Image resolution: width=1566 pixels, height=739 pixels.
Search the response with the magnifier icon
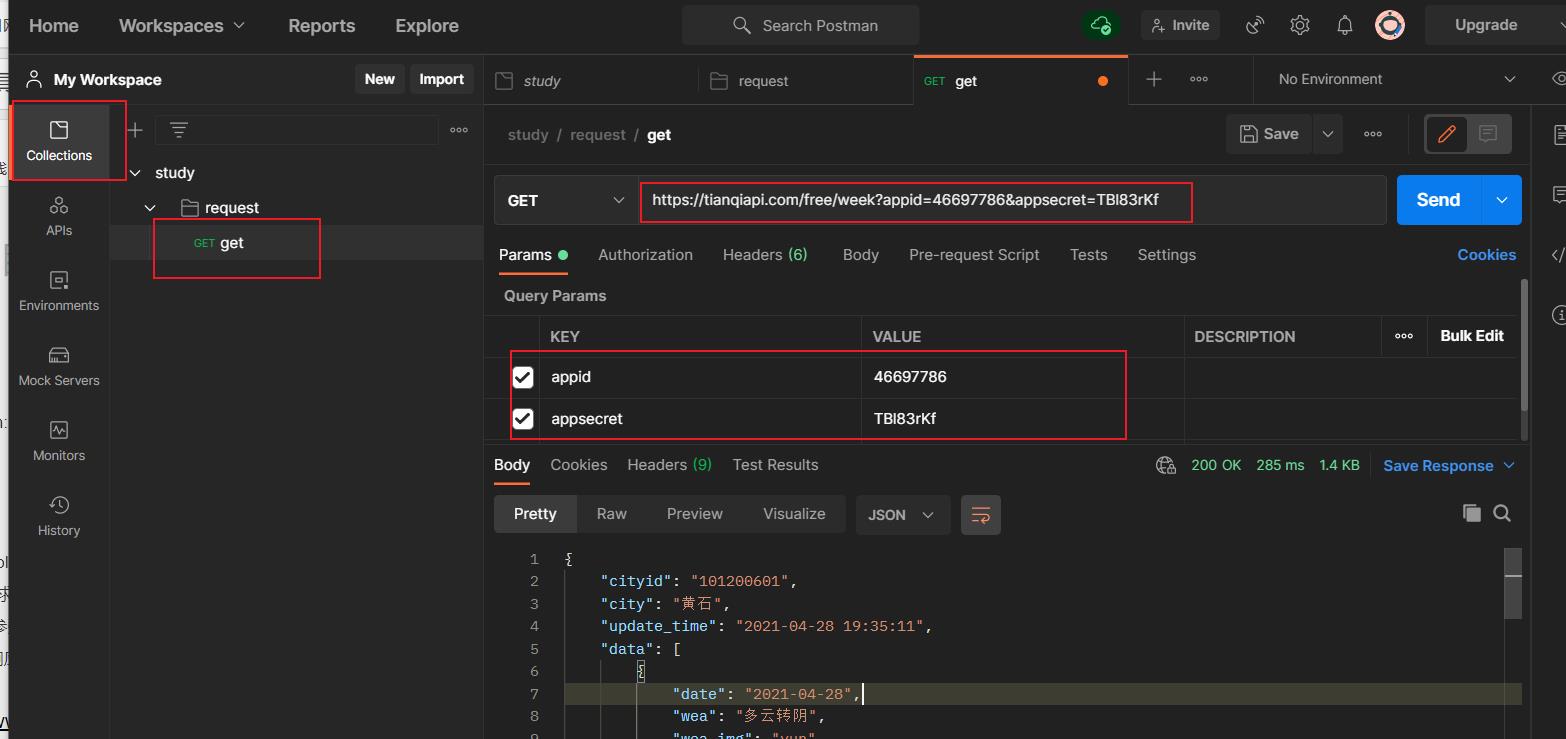1502,513
